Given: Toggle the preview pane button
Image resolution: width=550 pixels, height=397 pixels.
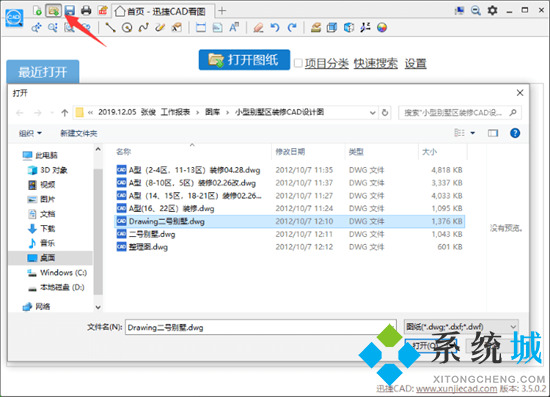Looking at the screenshot, I should (493, 133).
